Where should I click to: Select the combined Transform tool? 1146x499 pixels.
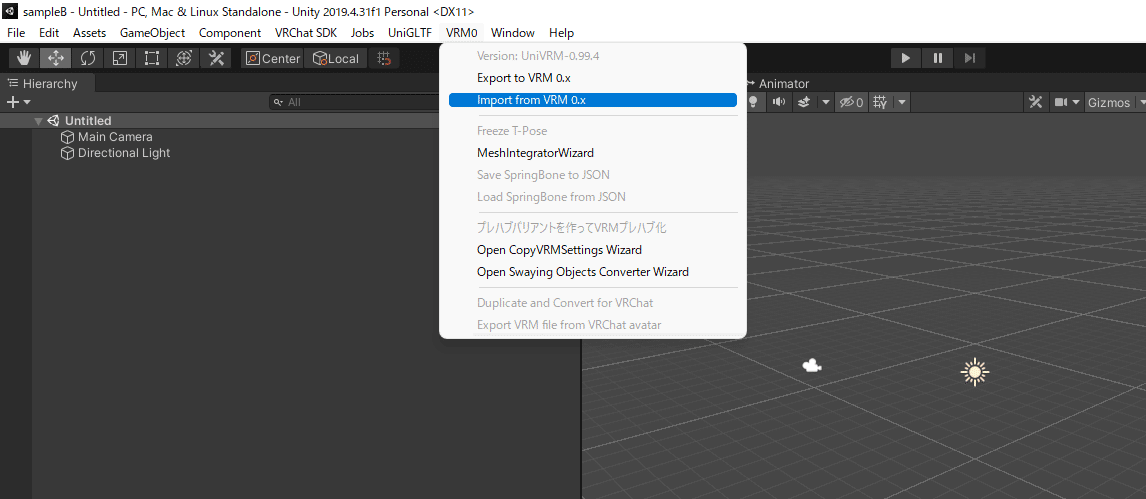point(184,58)
